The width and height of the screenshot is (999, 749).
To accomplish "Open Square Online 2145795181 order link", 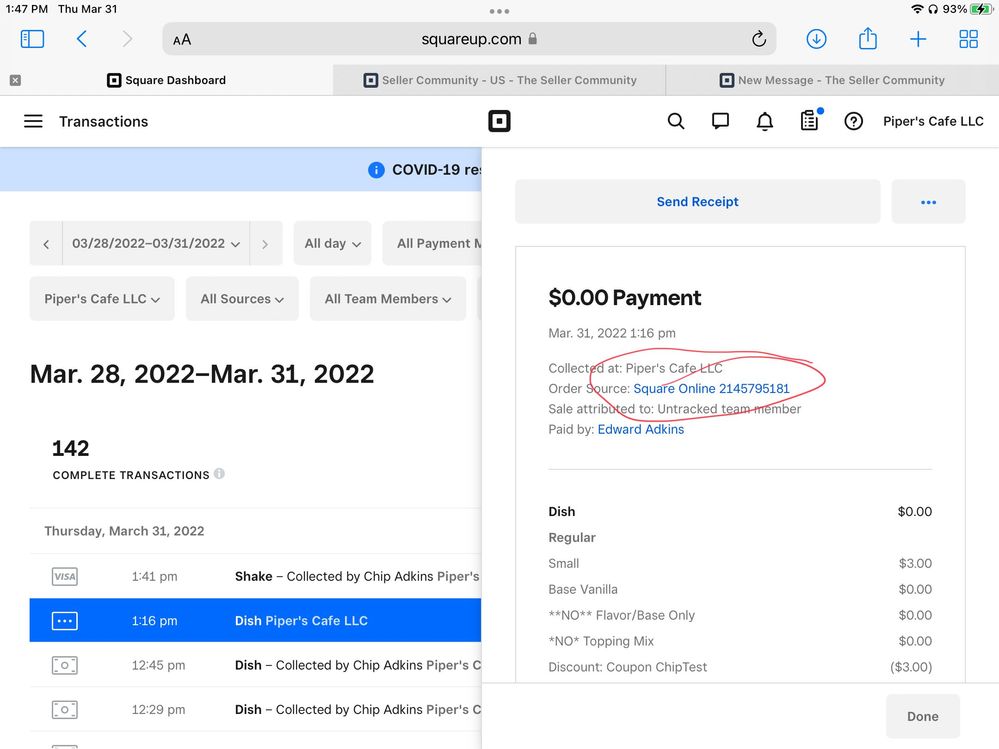I will [711, 389].
